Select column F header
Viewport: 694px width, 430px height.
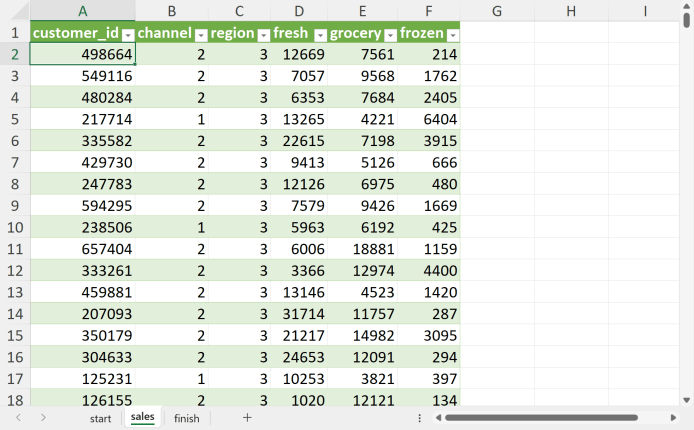(429, 11)
